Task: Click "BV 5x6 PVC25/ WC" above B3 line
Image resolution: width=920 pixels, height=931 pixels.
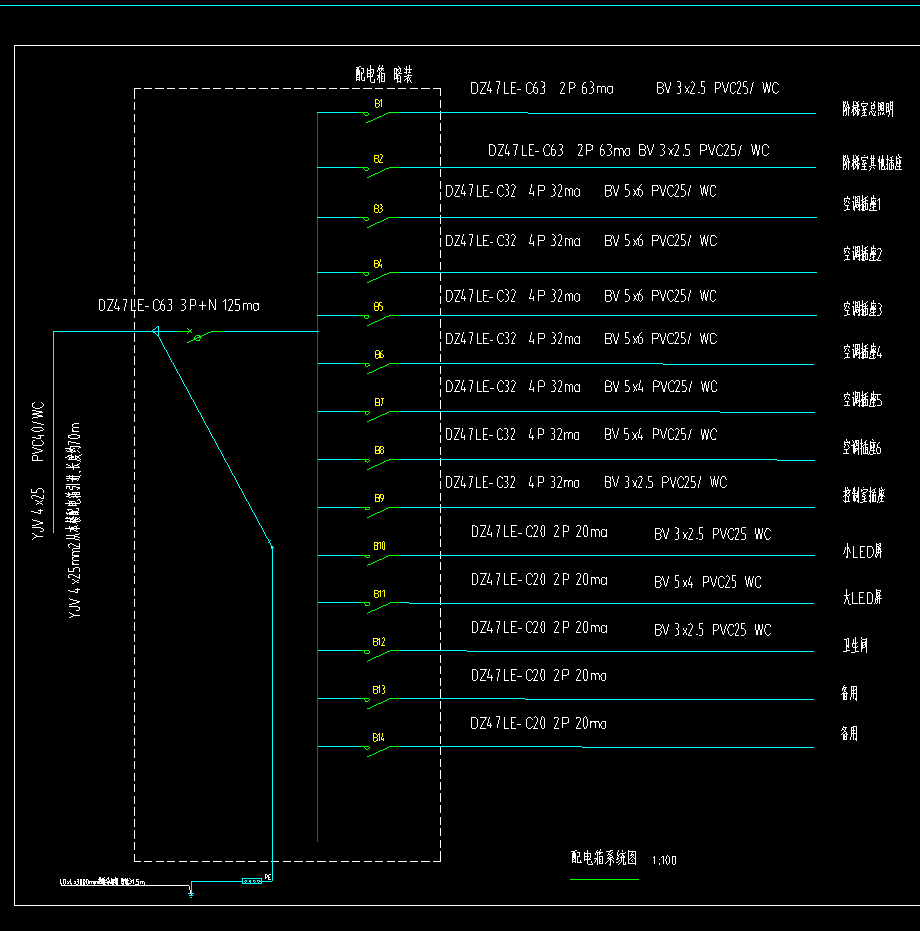Action: coord(660,191)
